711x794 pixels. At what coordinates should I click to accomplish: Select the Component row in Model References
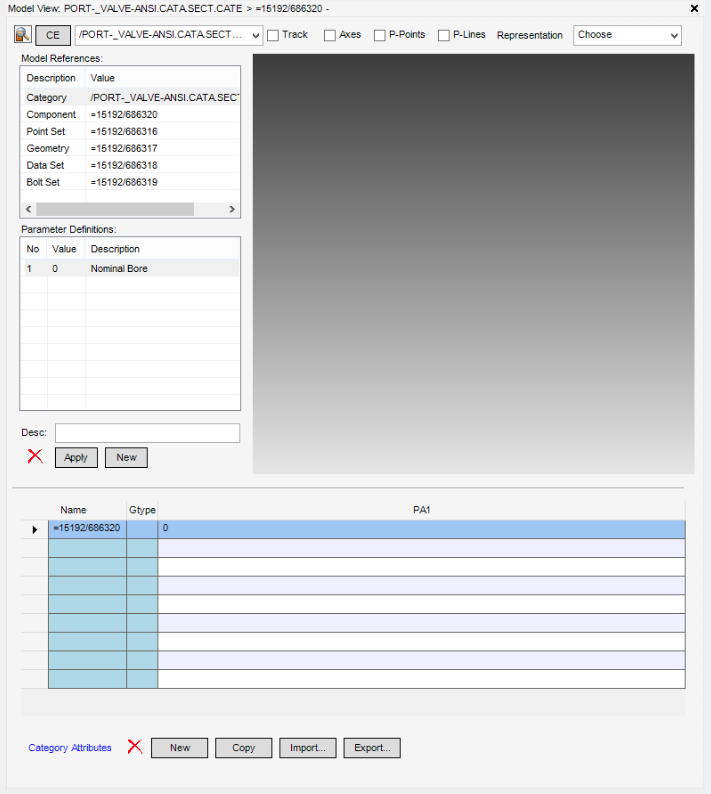(x=130, y=114)
